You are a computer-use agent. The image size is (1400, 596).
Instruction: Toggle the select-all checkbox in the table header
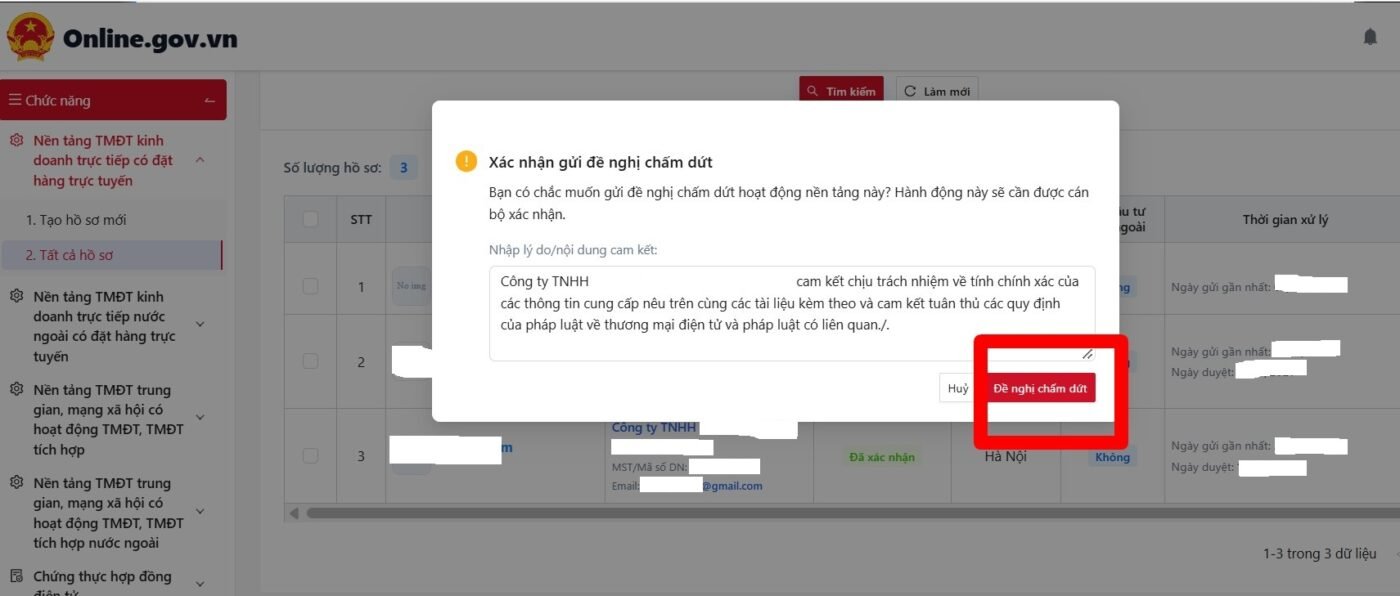pos(310,219)
